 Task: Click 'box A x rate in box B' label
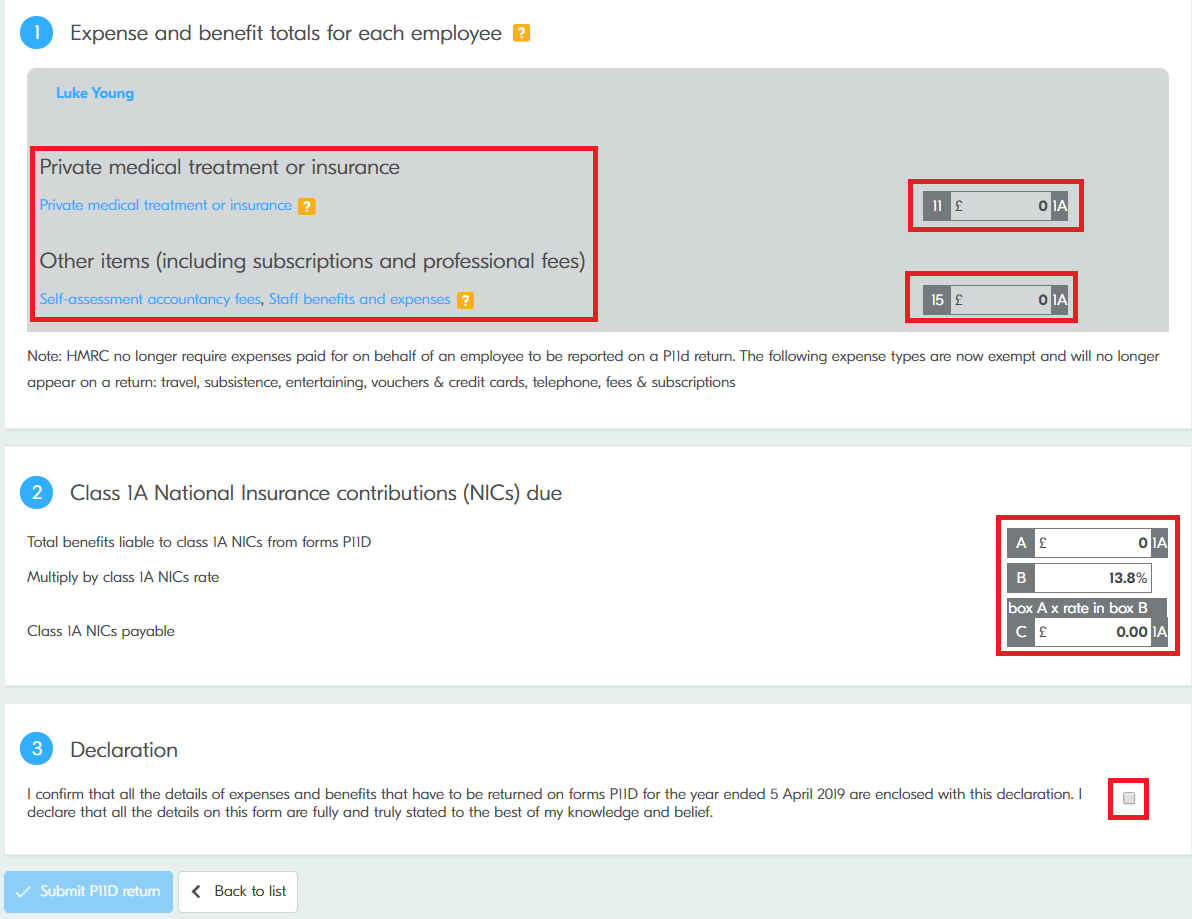pos(1078,608)
